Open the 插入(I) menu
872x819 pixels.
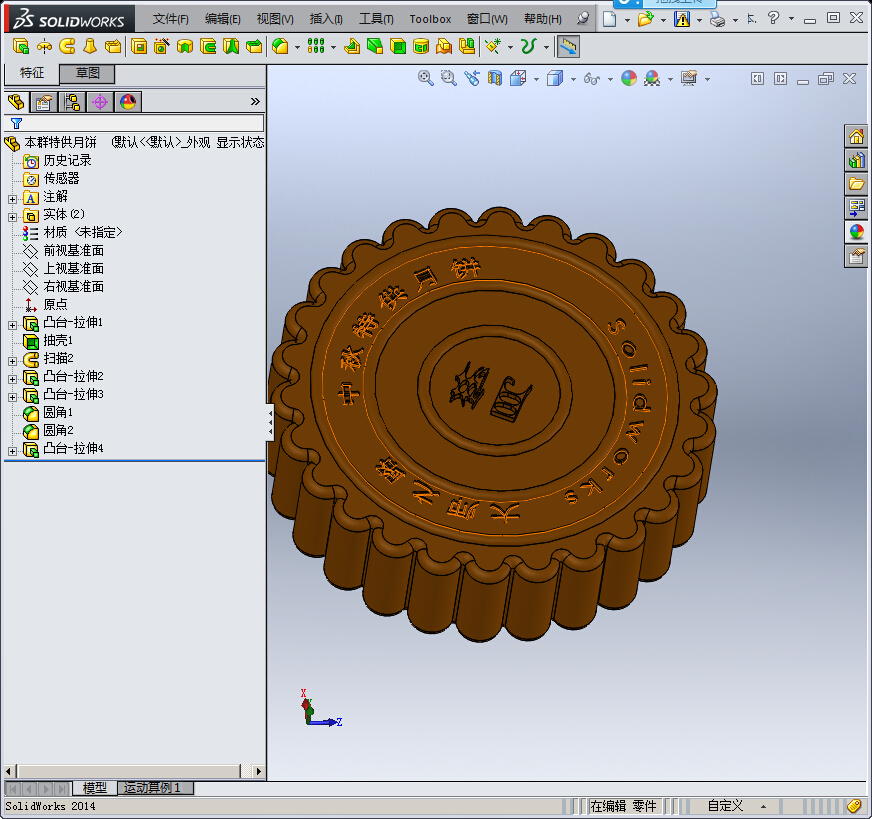(326, 19)
